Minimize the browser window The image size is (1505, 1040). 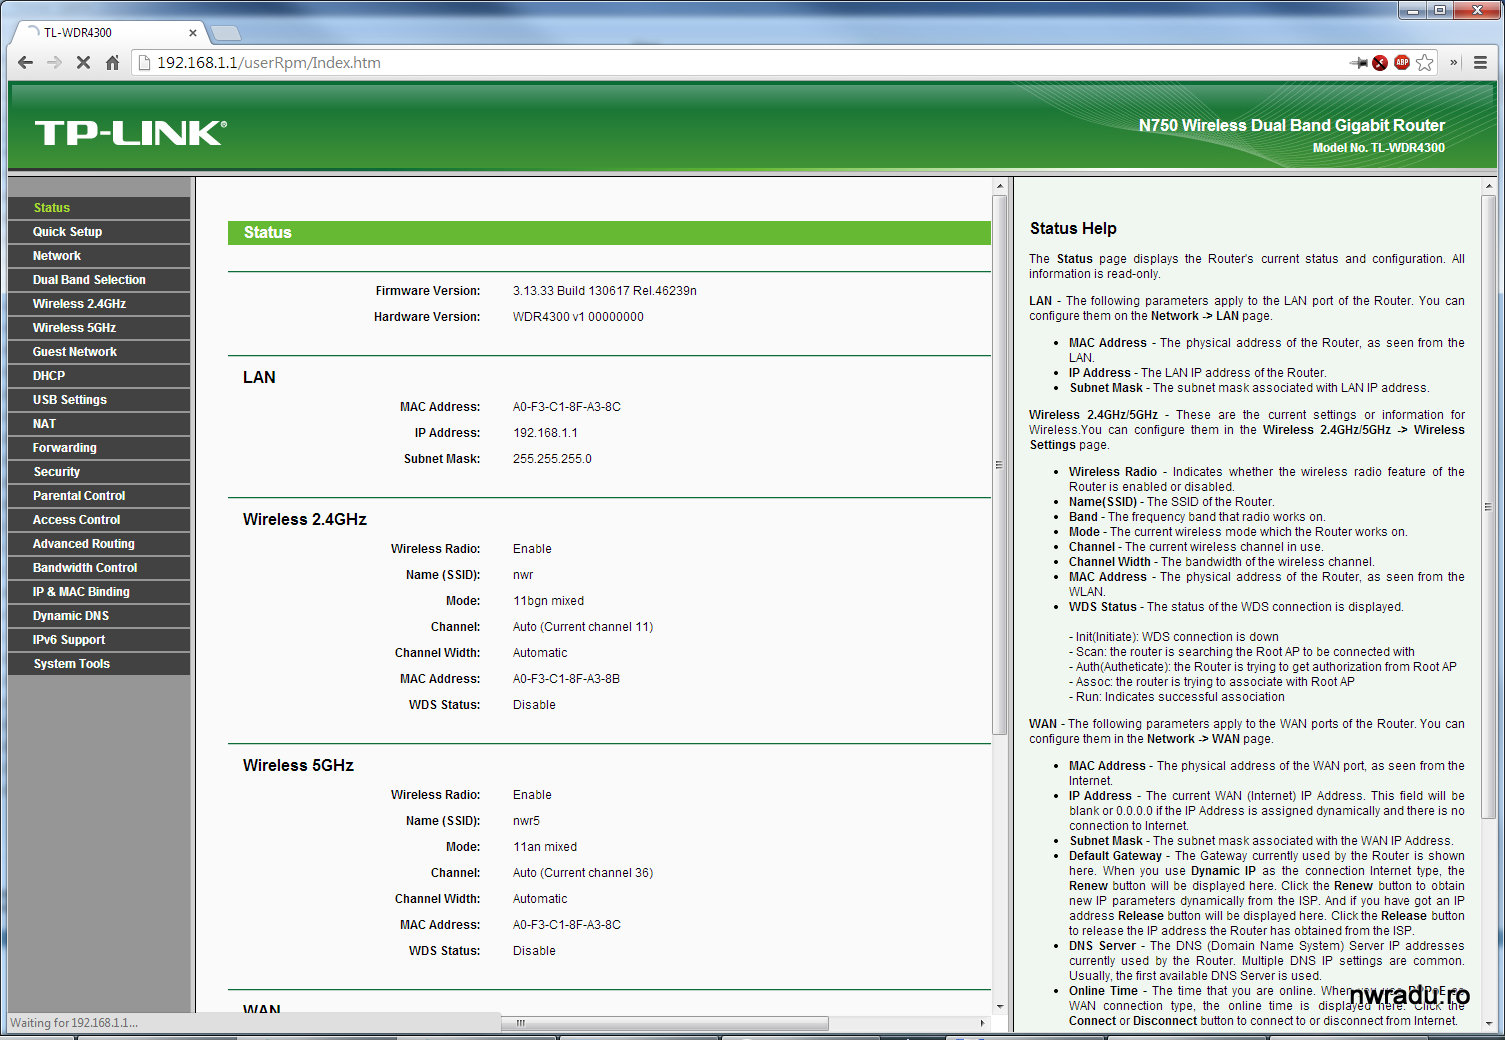point(1413,11)
